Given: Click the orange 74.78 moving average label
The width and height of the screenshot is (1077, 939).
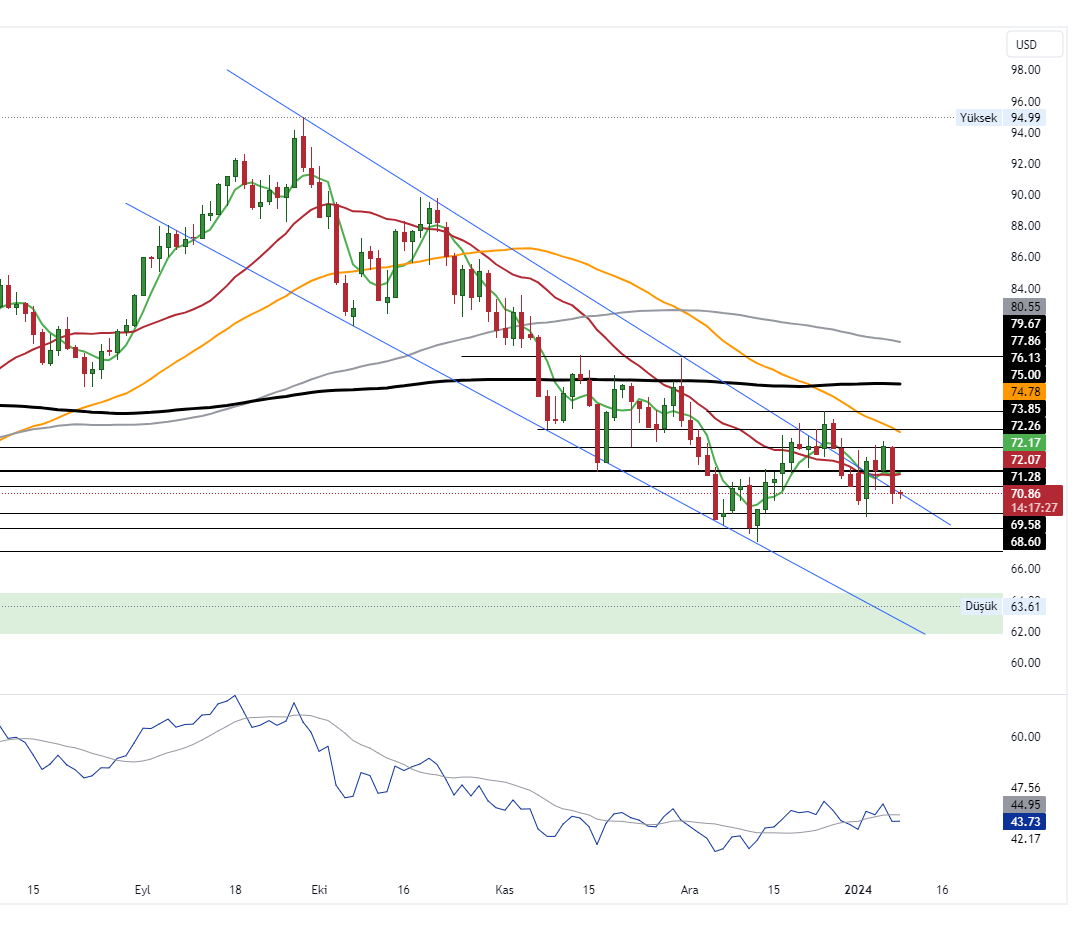Looking at the screenshot, I should coord(1027,391).
